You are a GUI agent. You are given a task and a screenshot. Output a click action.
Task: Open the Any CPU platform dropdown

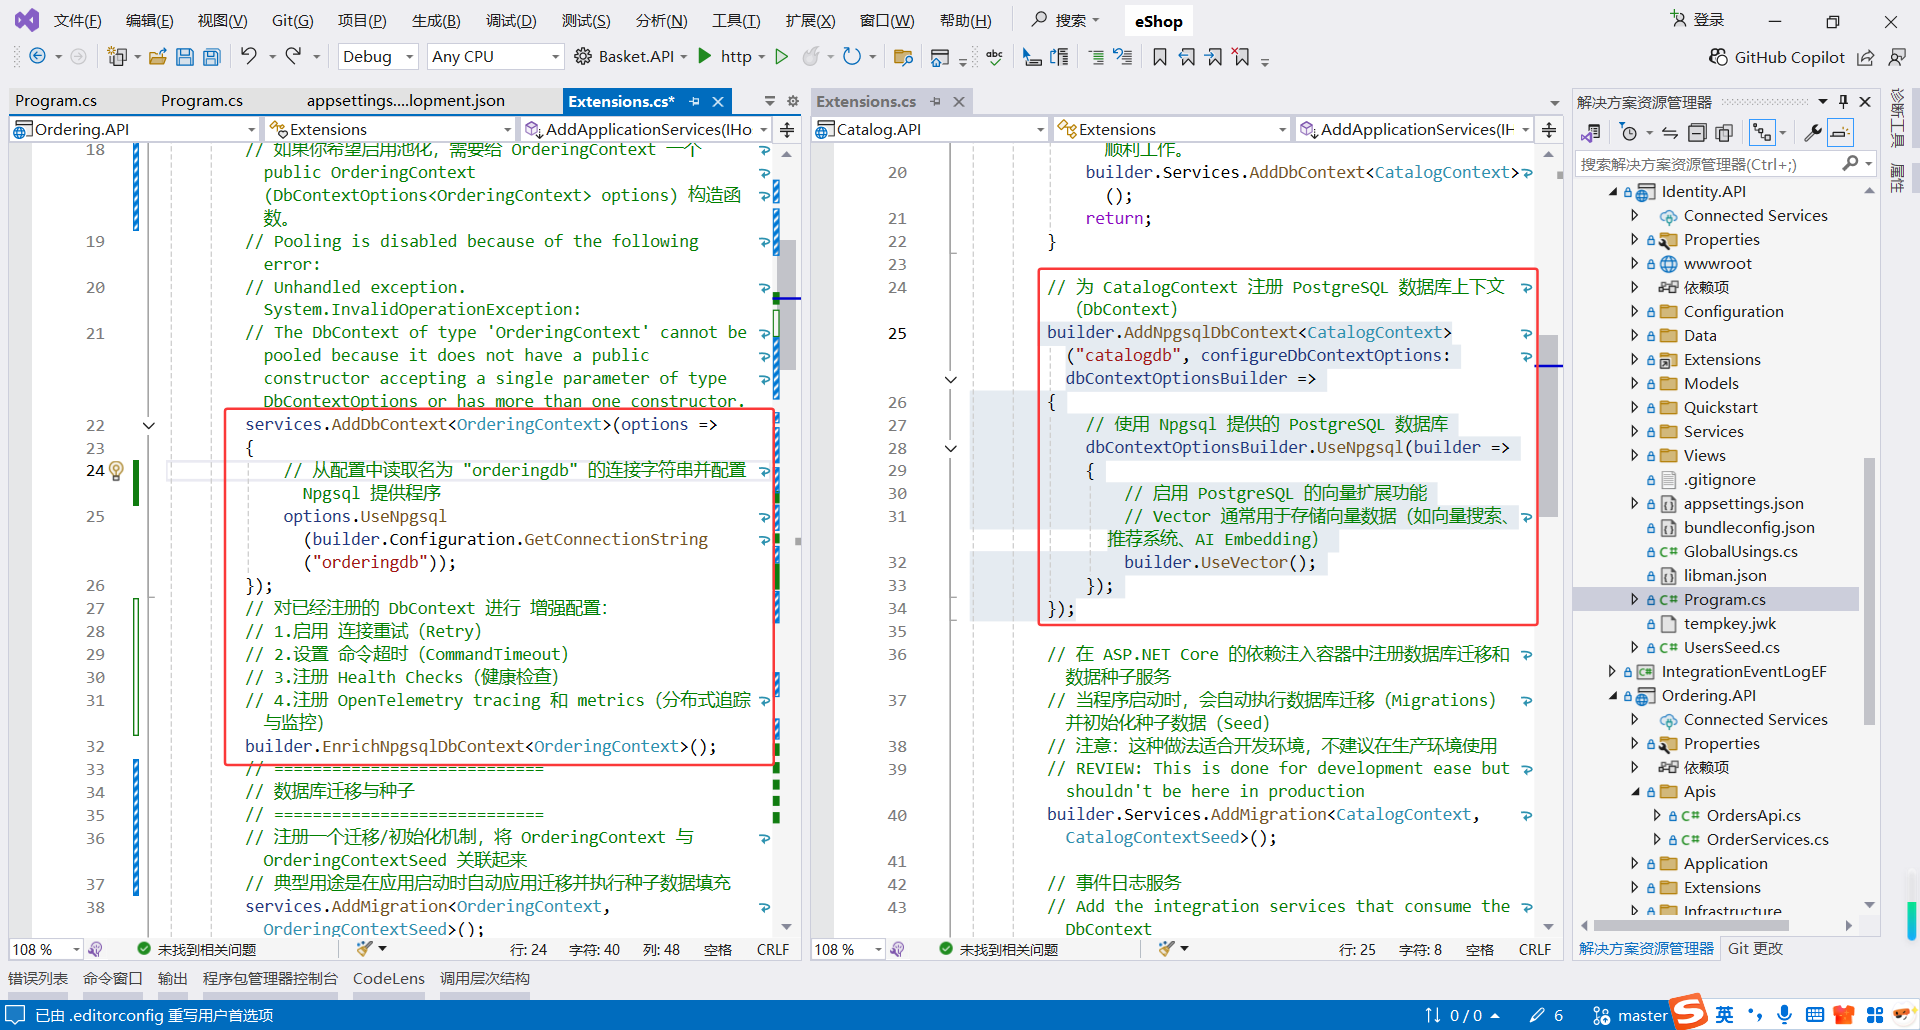point(495,57)
